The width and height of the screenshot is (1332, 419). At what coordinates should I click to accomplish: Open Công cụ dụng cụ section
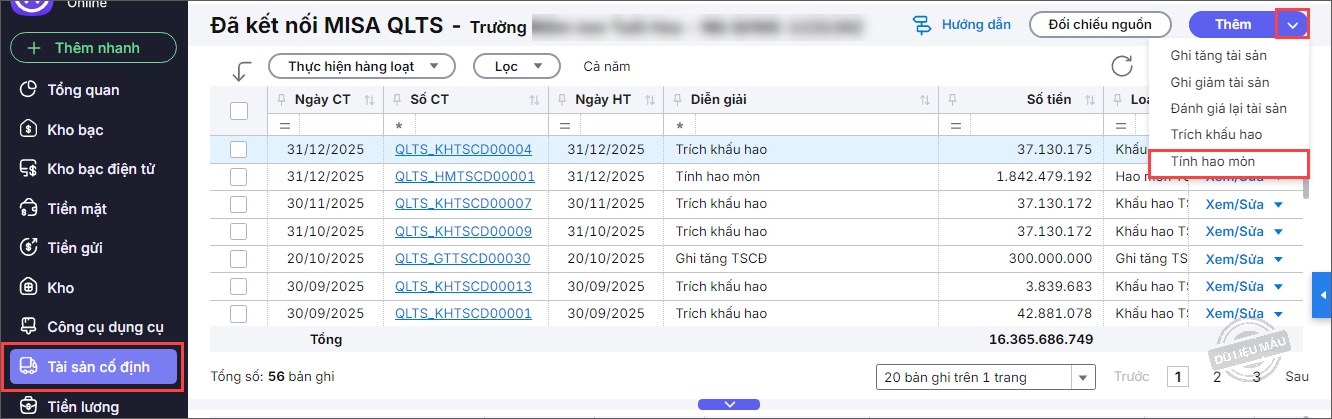(104, 327)
